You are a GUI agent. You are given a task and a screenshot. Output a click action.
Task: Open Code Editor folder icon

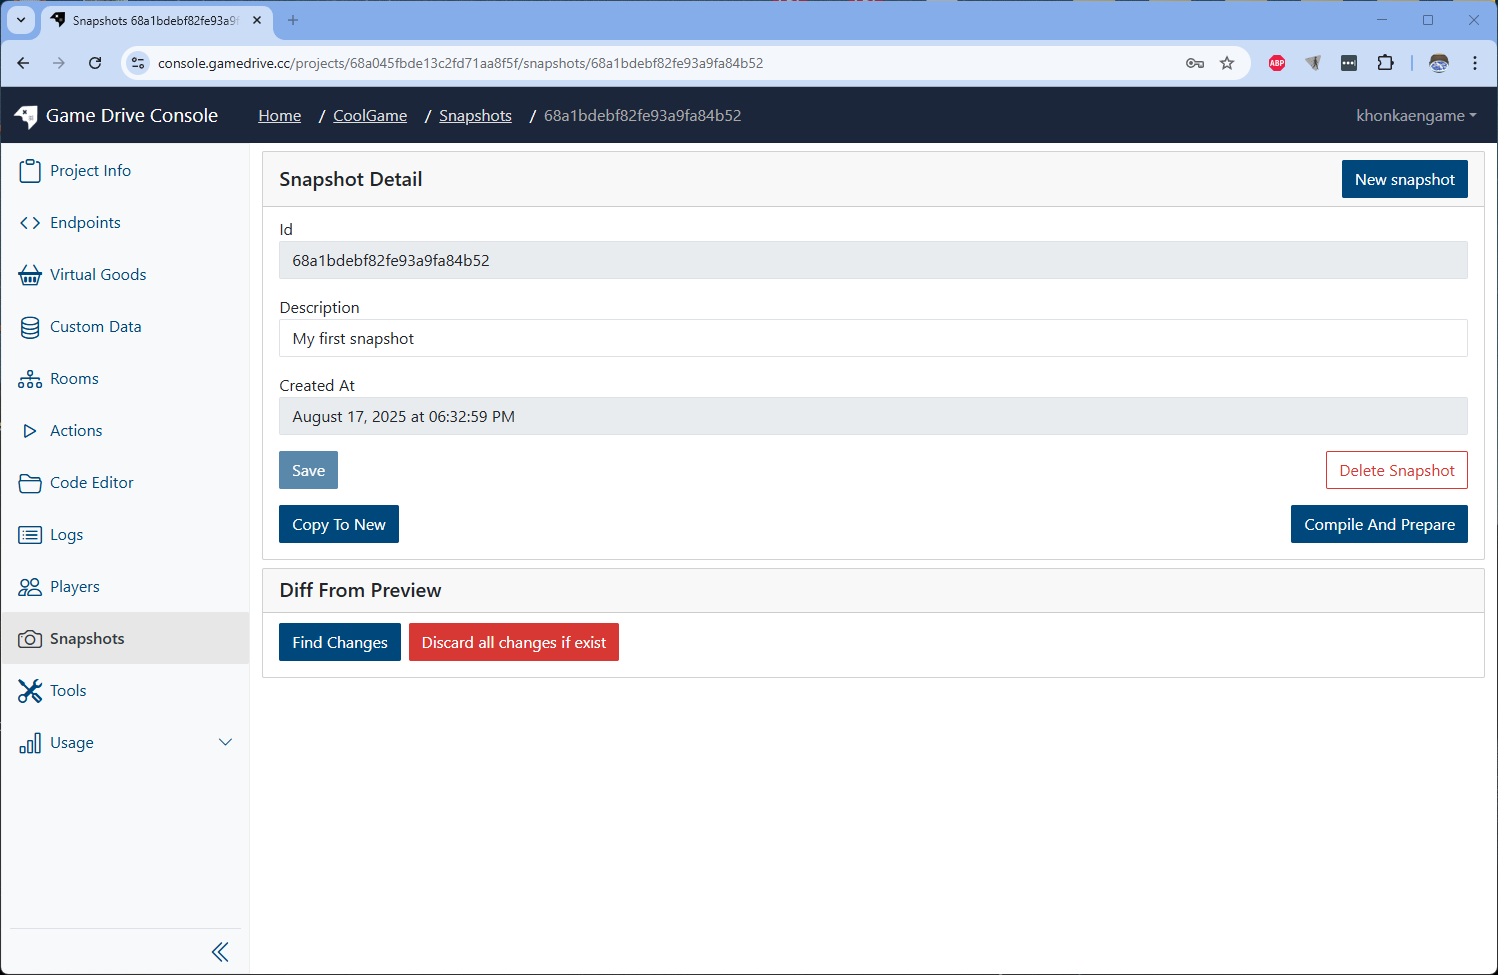[30, 483]
